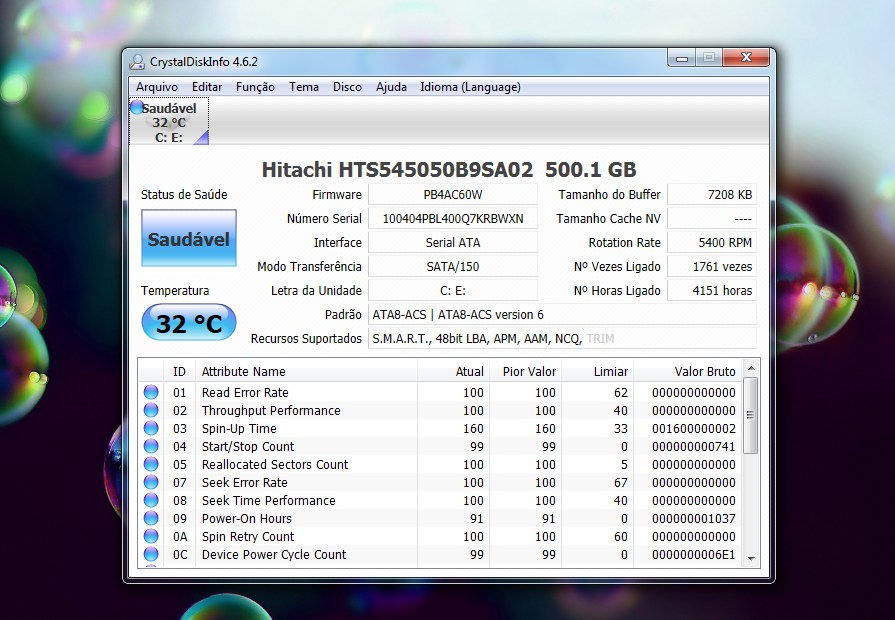The width and height of the screenshot is (895, 620).
Task: Select the Saudável 32 °C disk tab
Action: [169, 122]
